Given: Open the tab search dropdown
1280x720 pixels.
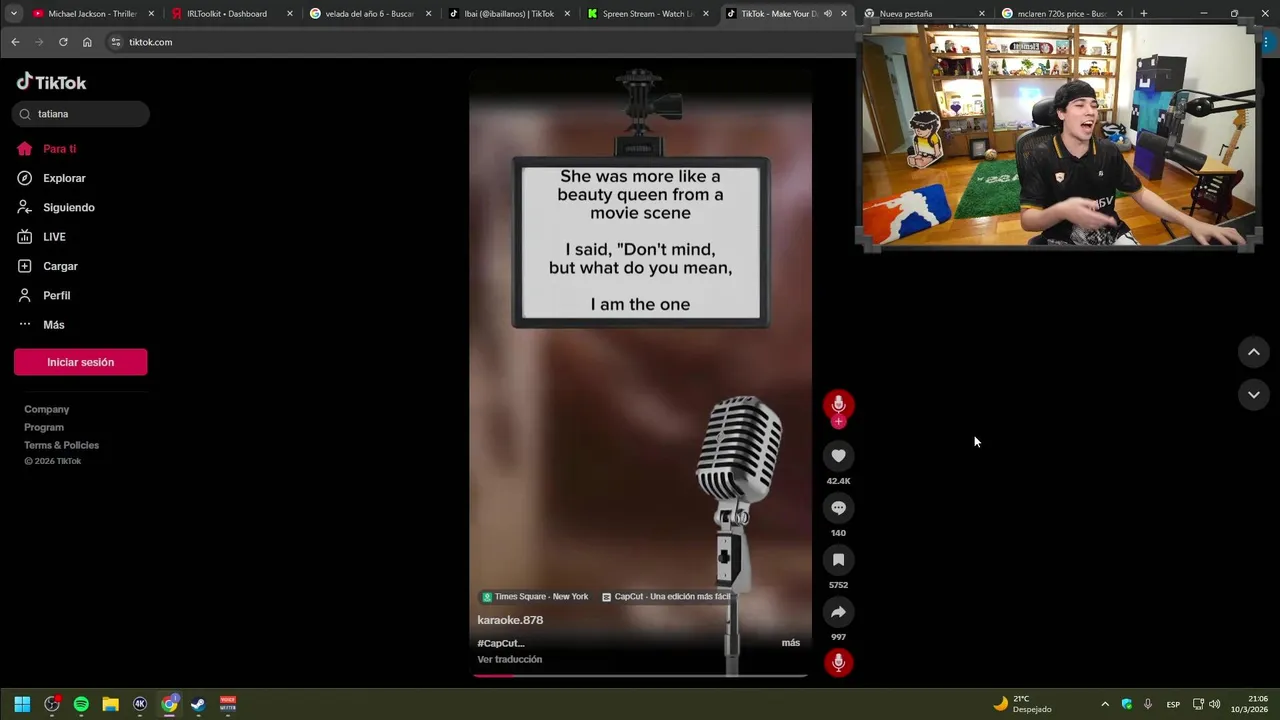Looking at the screenshot, I should point(13,14).
